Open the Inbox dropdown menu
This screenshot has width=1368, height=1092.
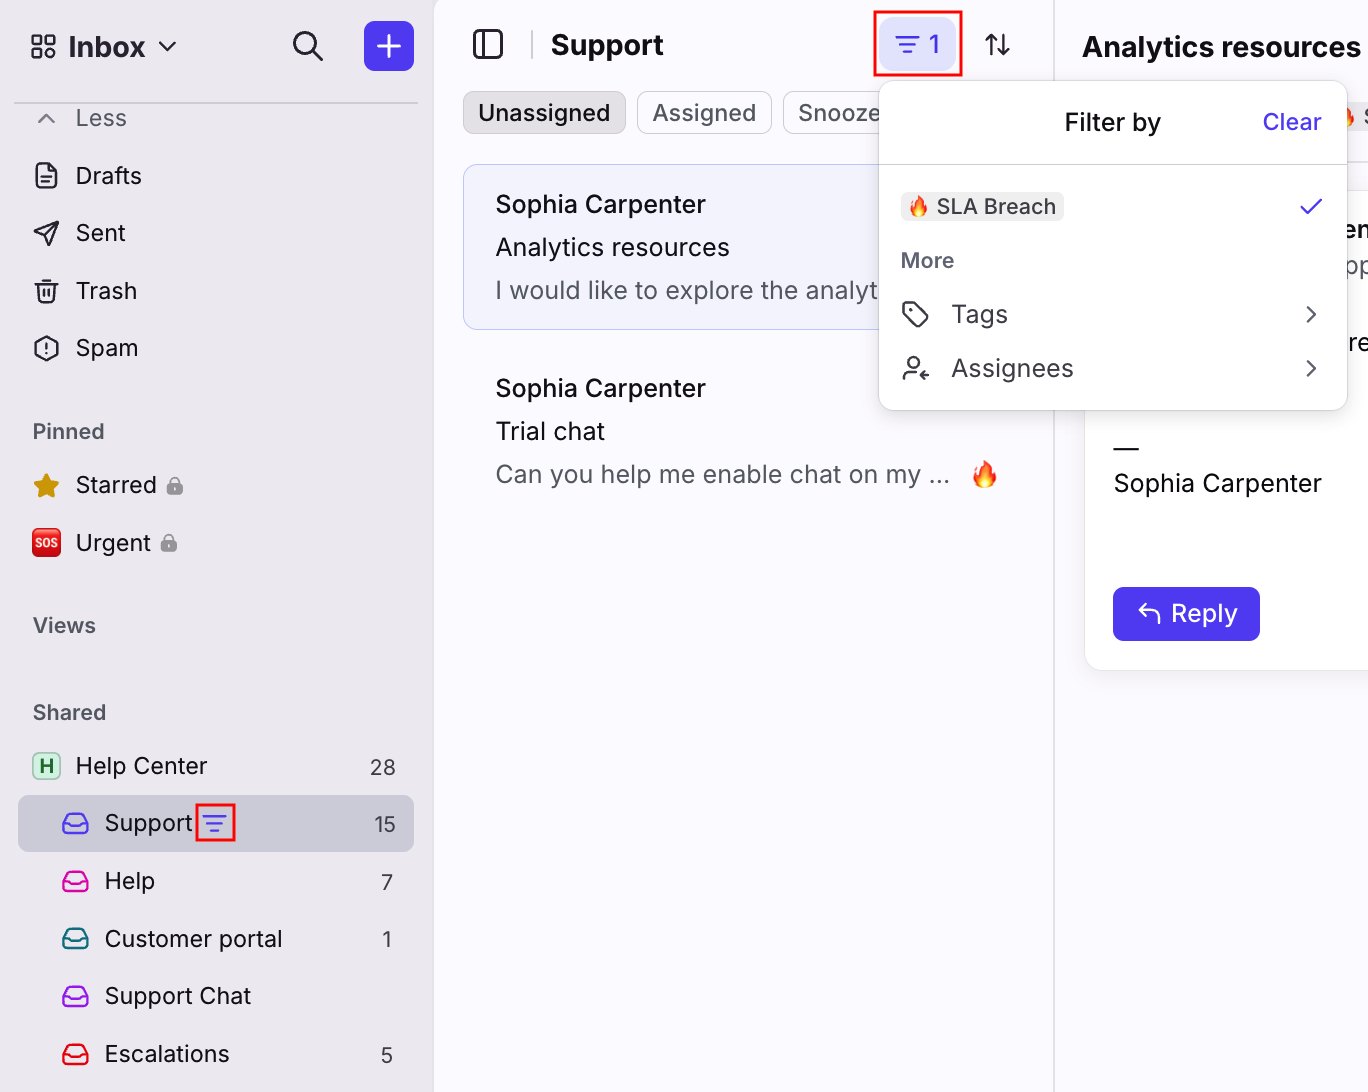pos(105,47)
